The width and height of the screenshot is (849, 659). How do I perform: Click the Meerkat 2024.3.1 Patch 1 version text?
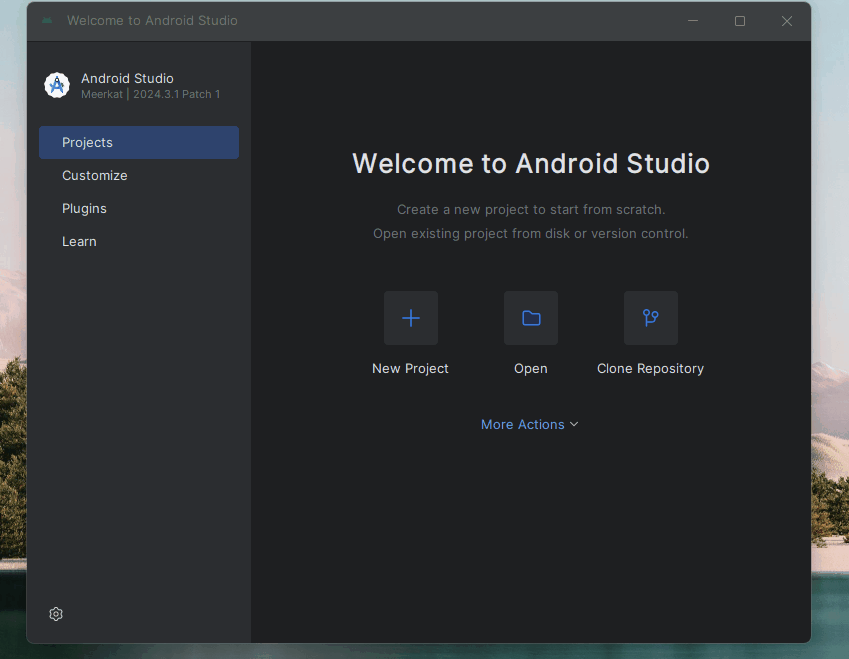pos(151,94)
